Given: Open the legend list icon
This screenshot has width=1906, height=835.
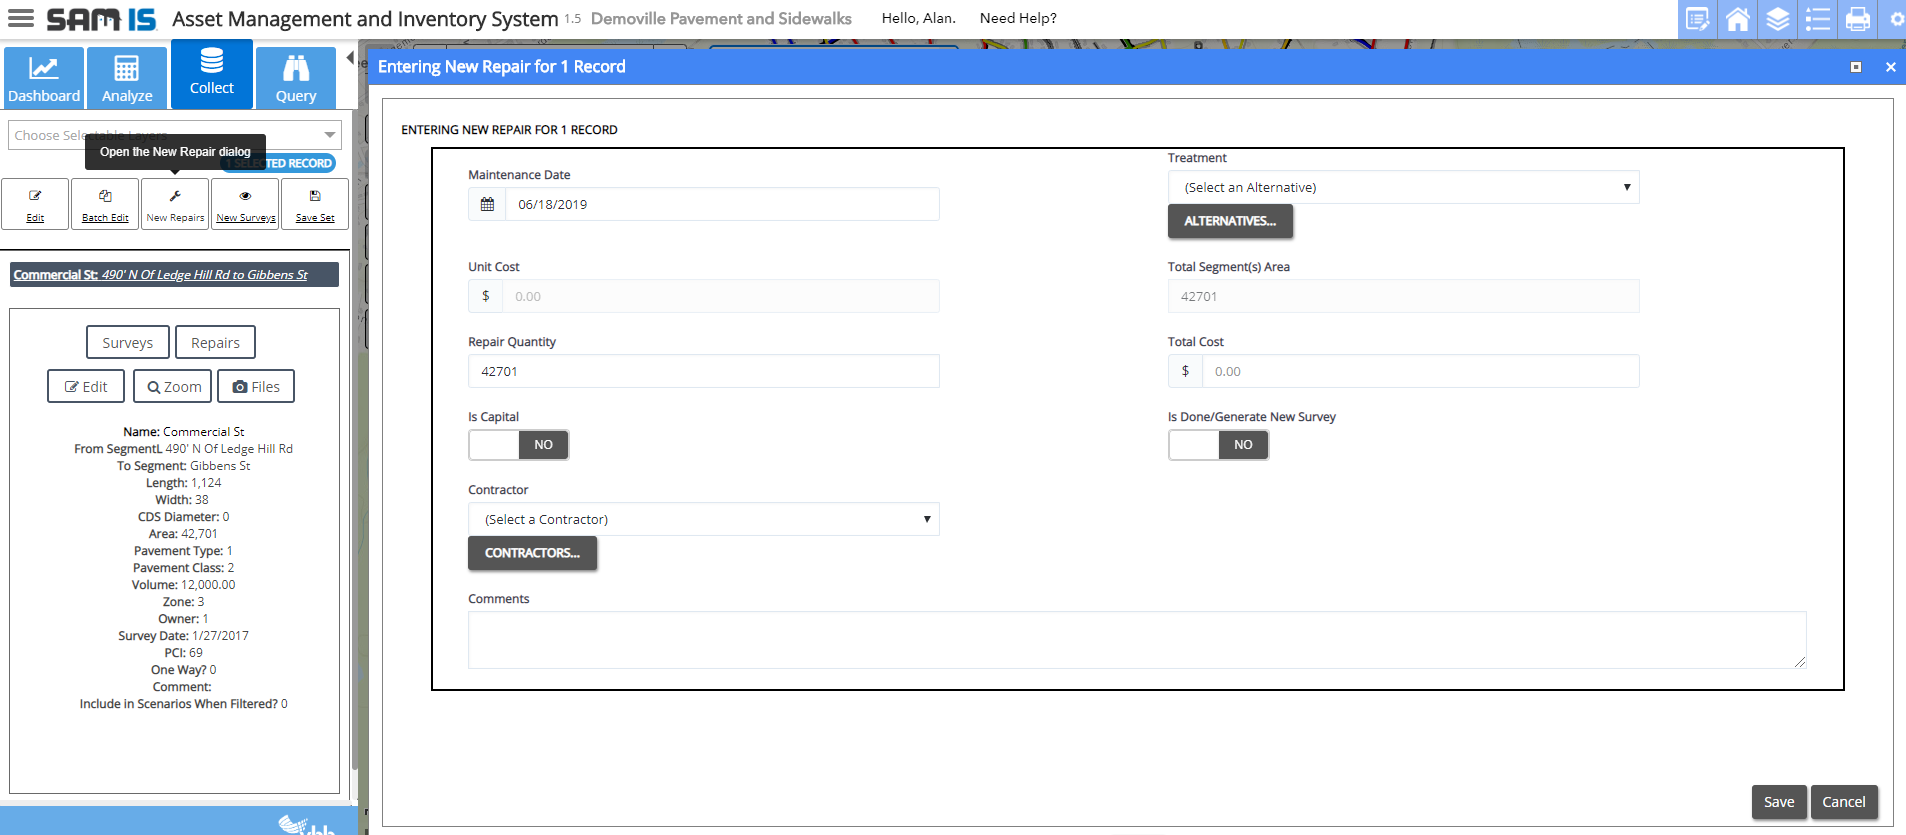Looking at the screenshot, I should (1818, 19).
